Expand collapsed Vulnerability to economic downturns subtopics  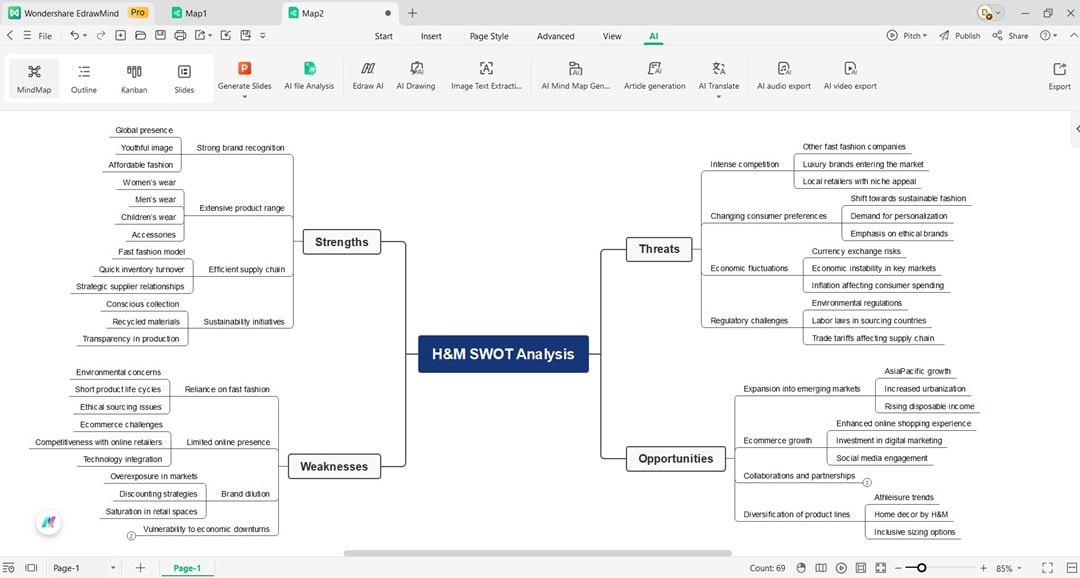click(x=132, y=535)
